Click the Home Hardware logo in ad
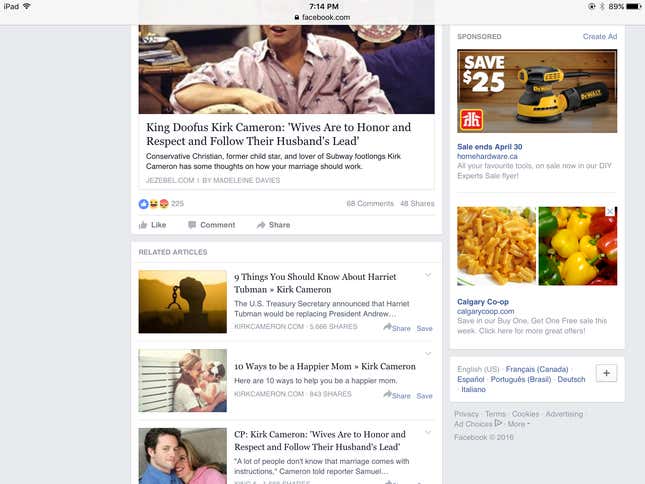 [471, 120]
